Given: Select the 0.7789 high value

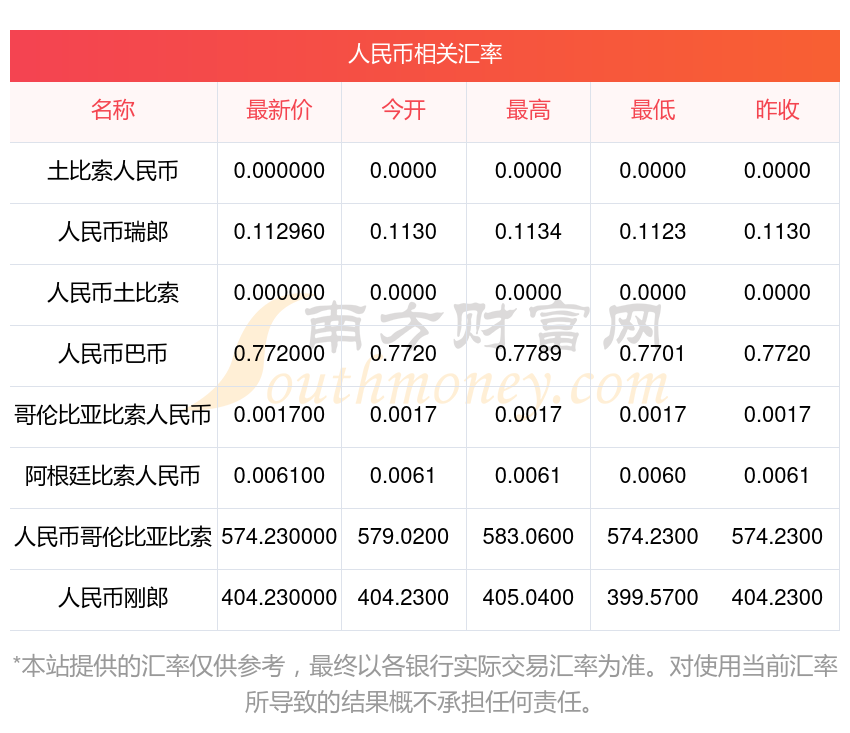Looking at the screenshot, I should pos(528,354).
